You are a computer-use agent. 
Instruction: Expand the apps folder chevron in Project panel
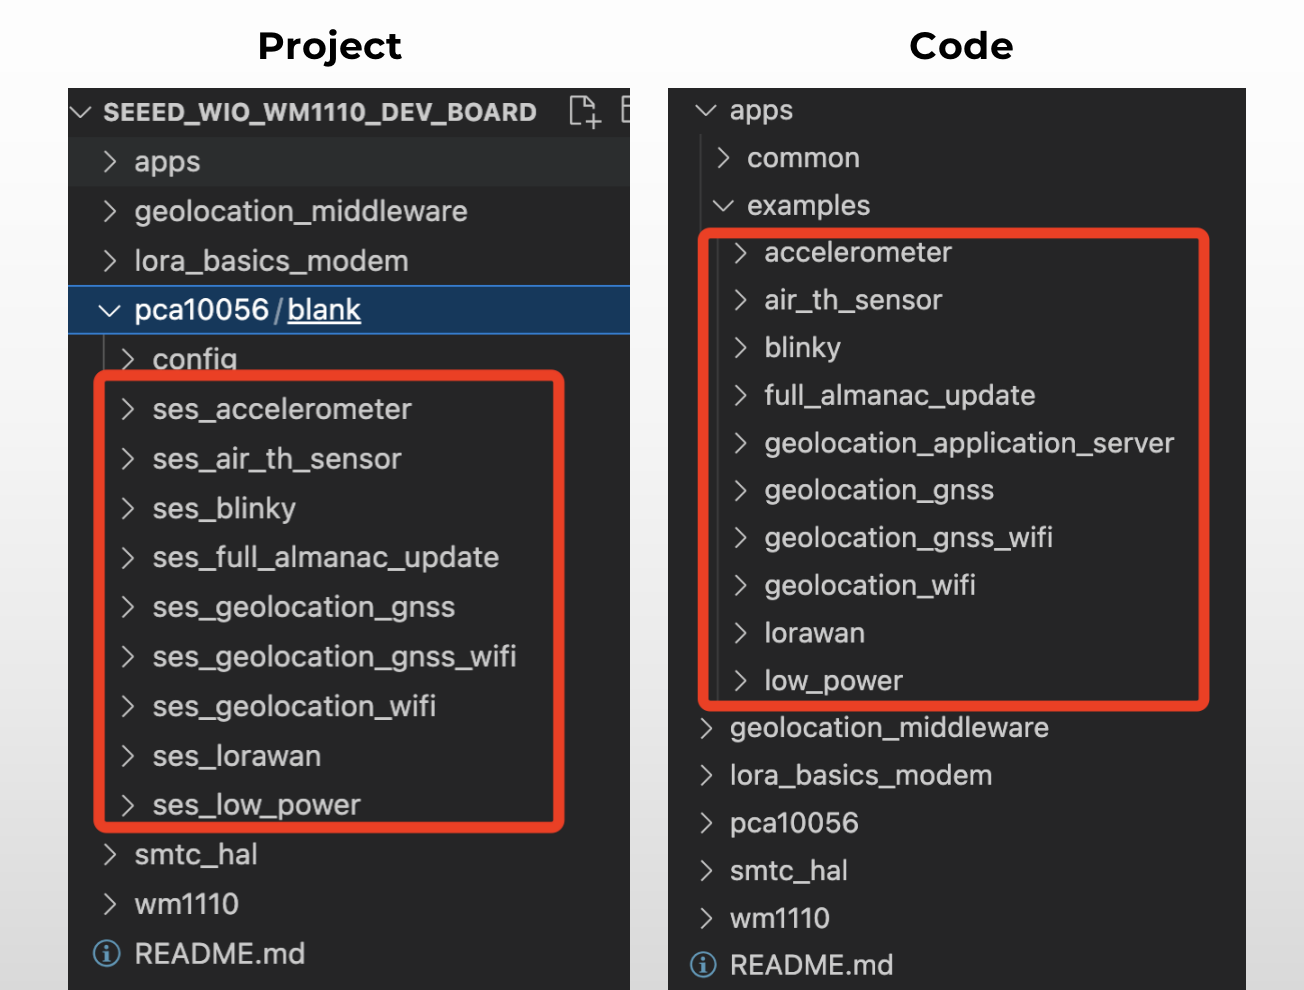point(110,162)
